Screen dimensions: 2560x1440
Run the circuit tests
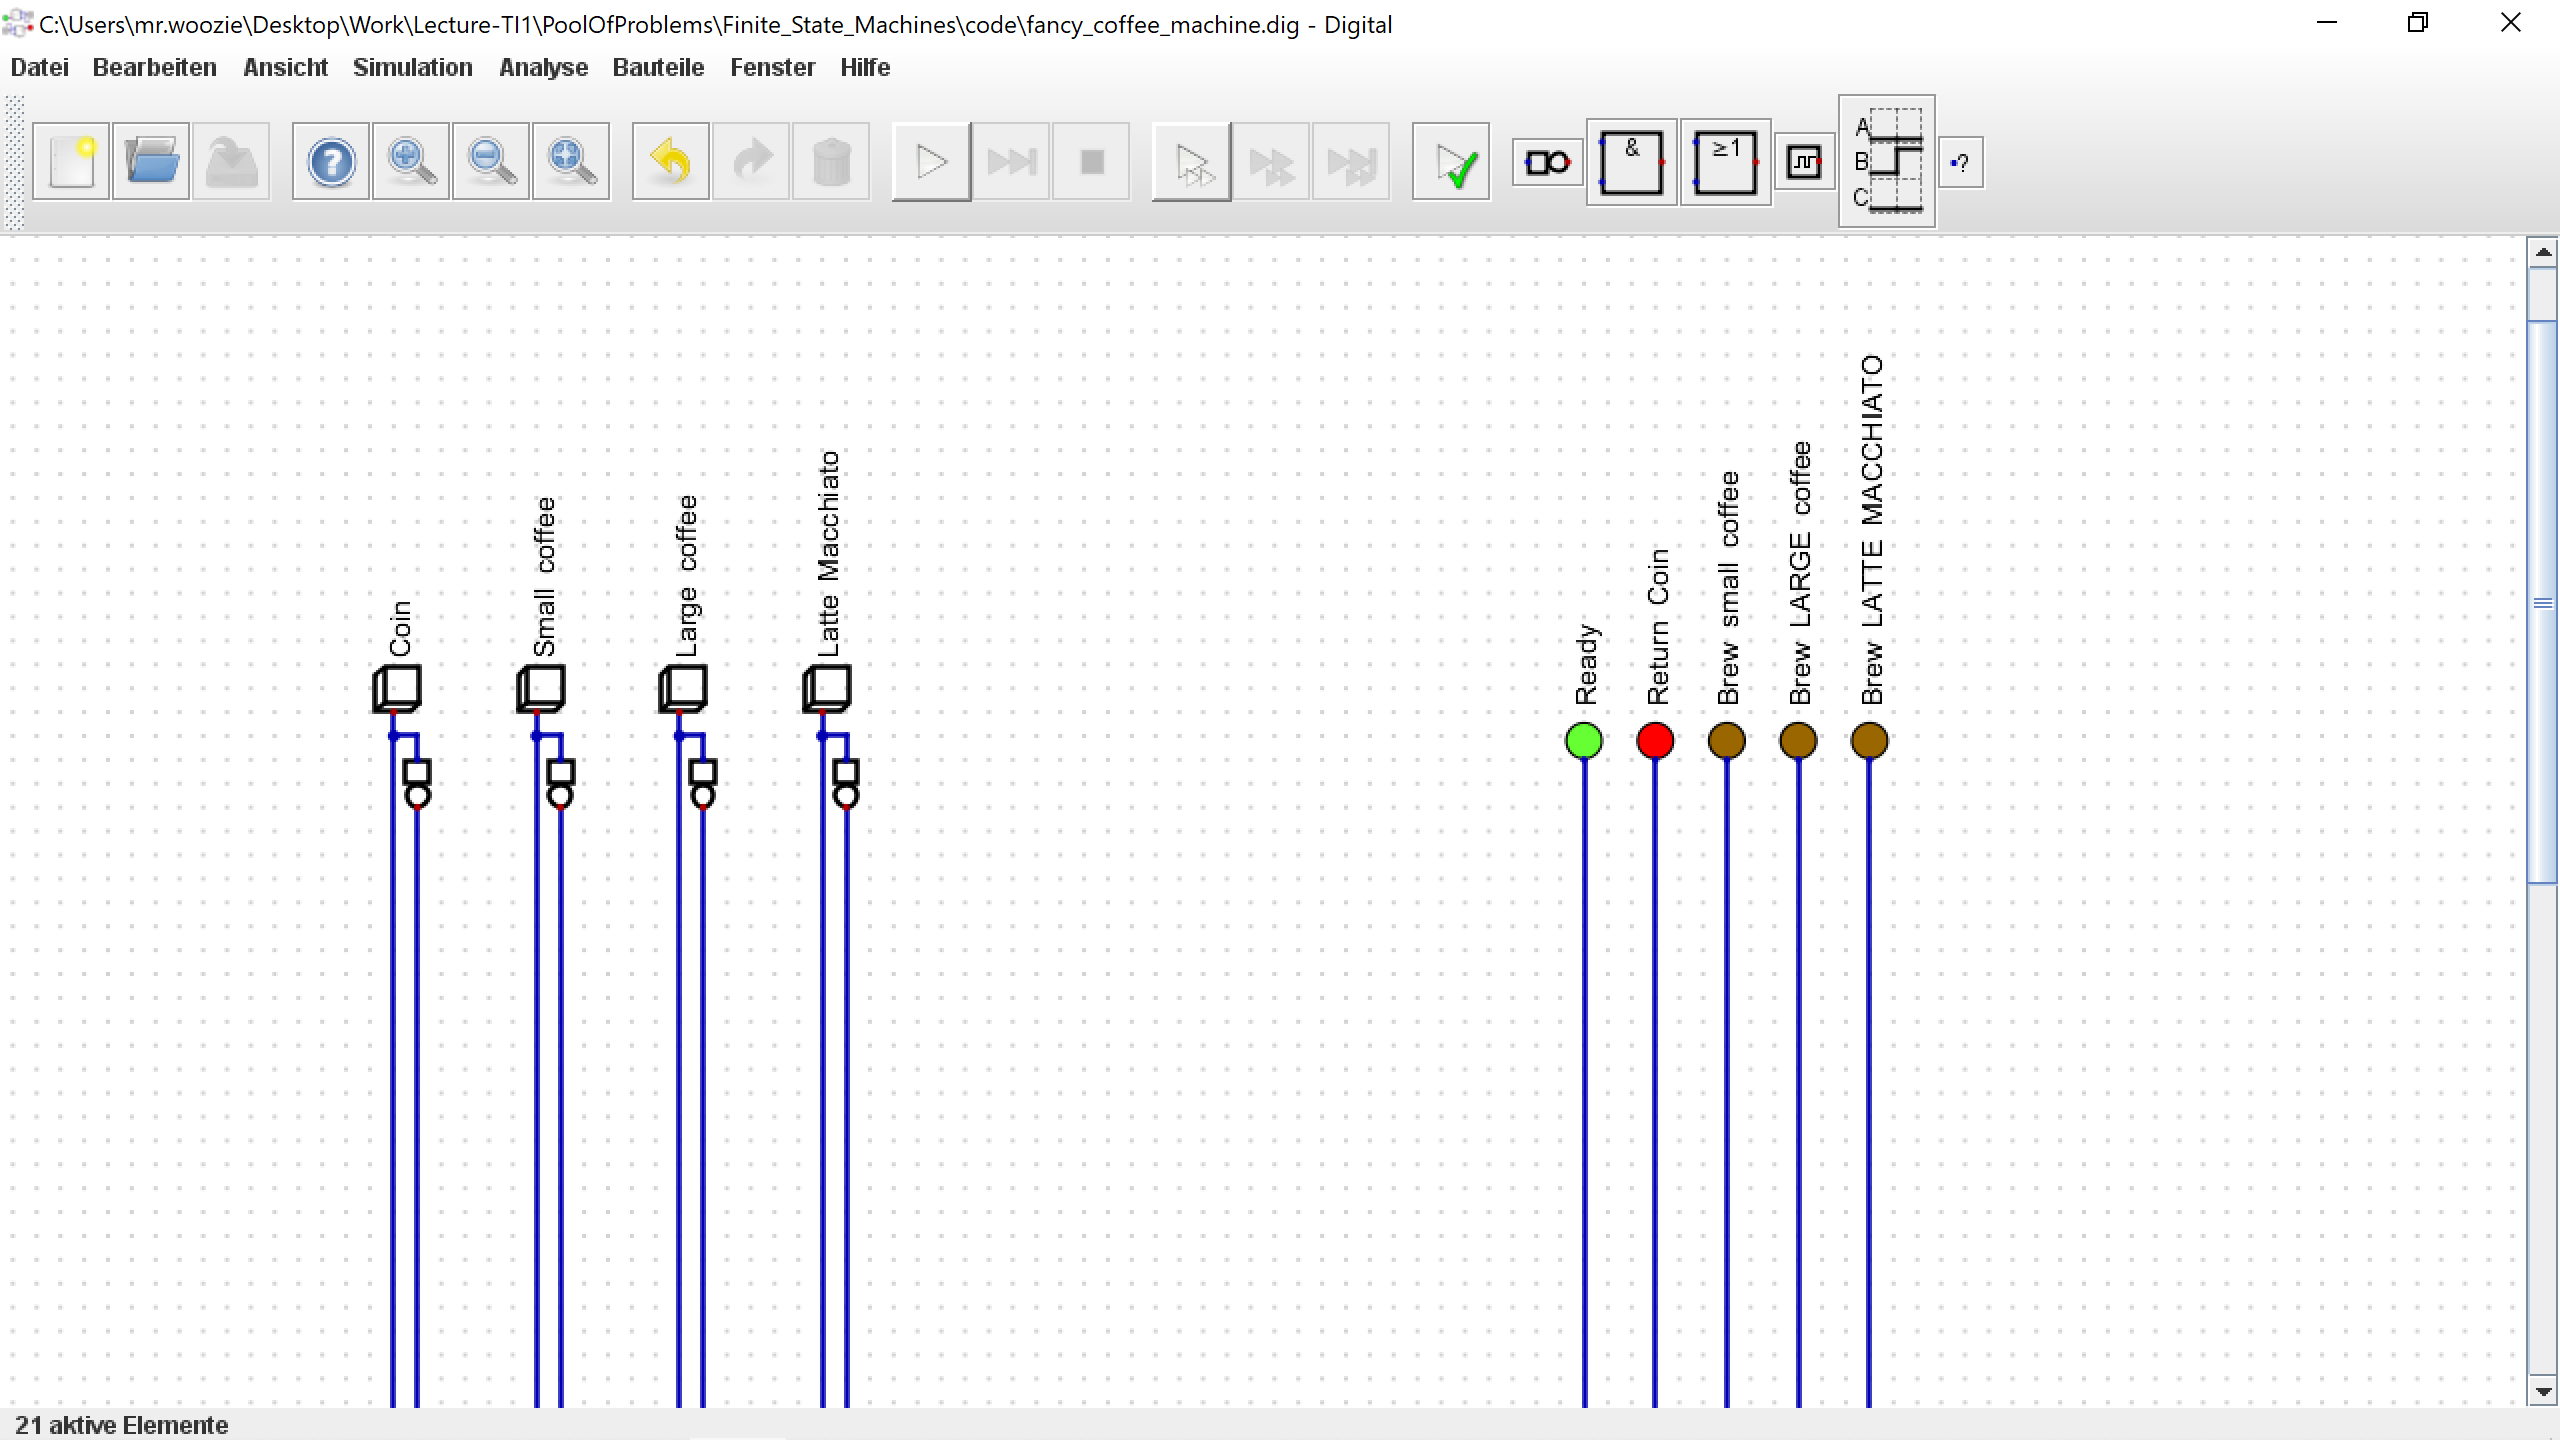(x=1451, y=162)
